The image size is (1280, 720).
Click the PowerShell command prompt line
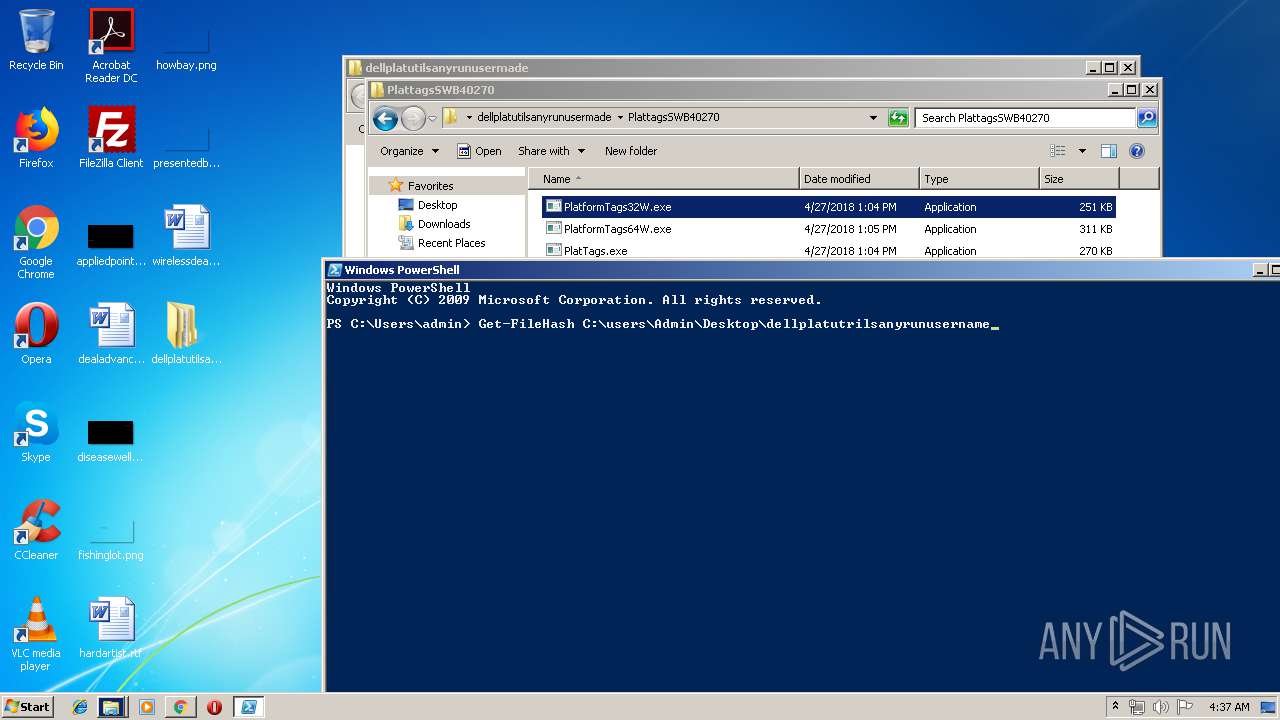tap(662, 324)
